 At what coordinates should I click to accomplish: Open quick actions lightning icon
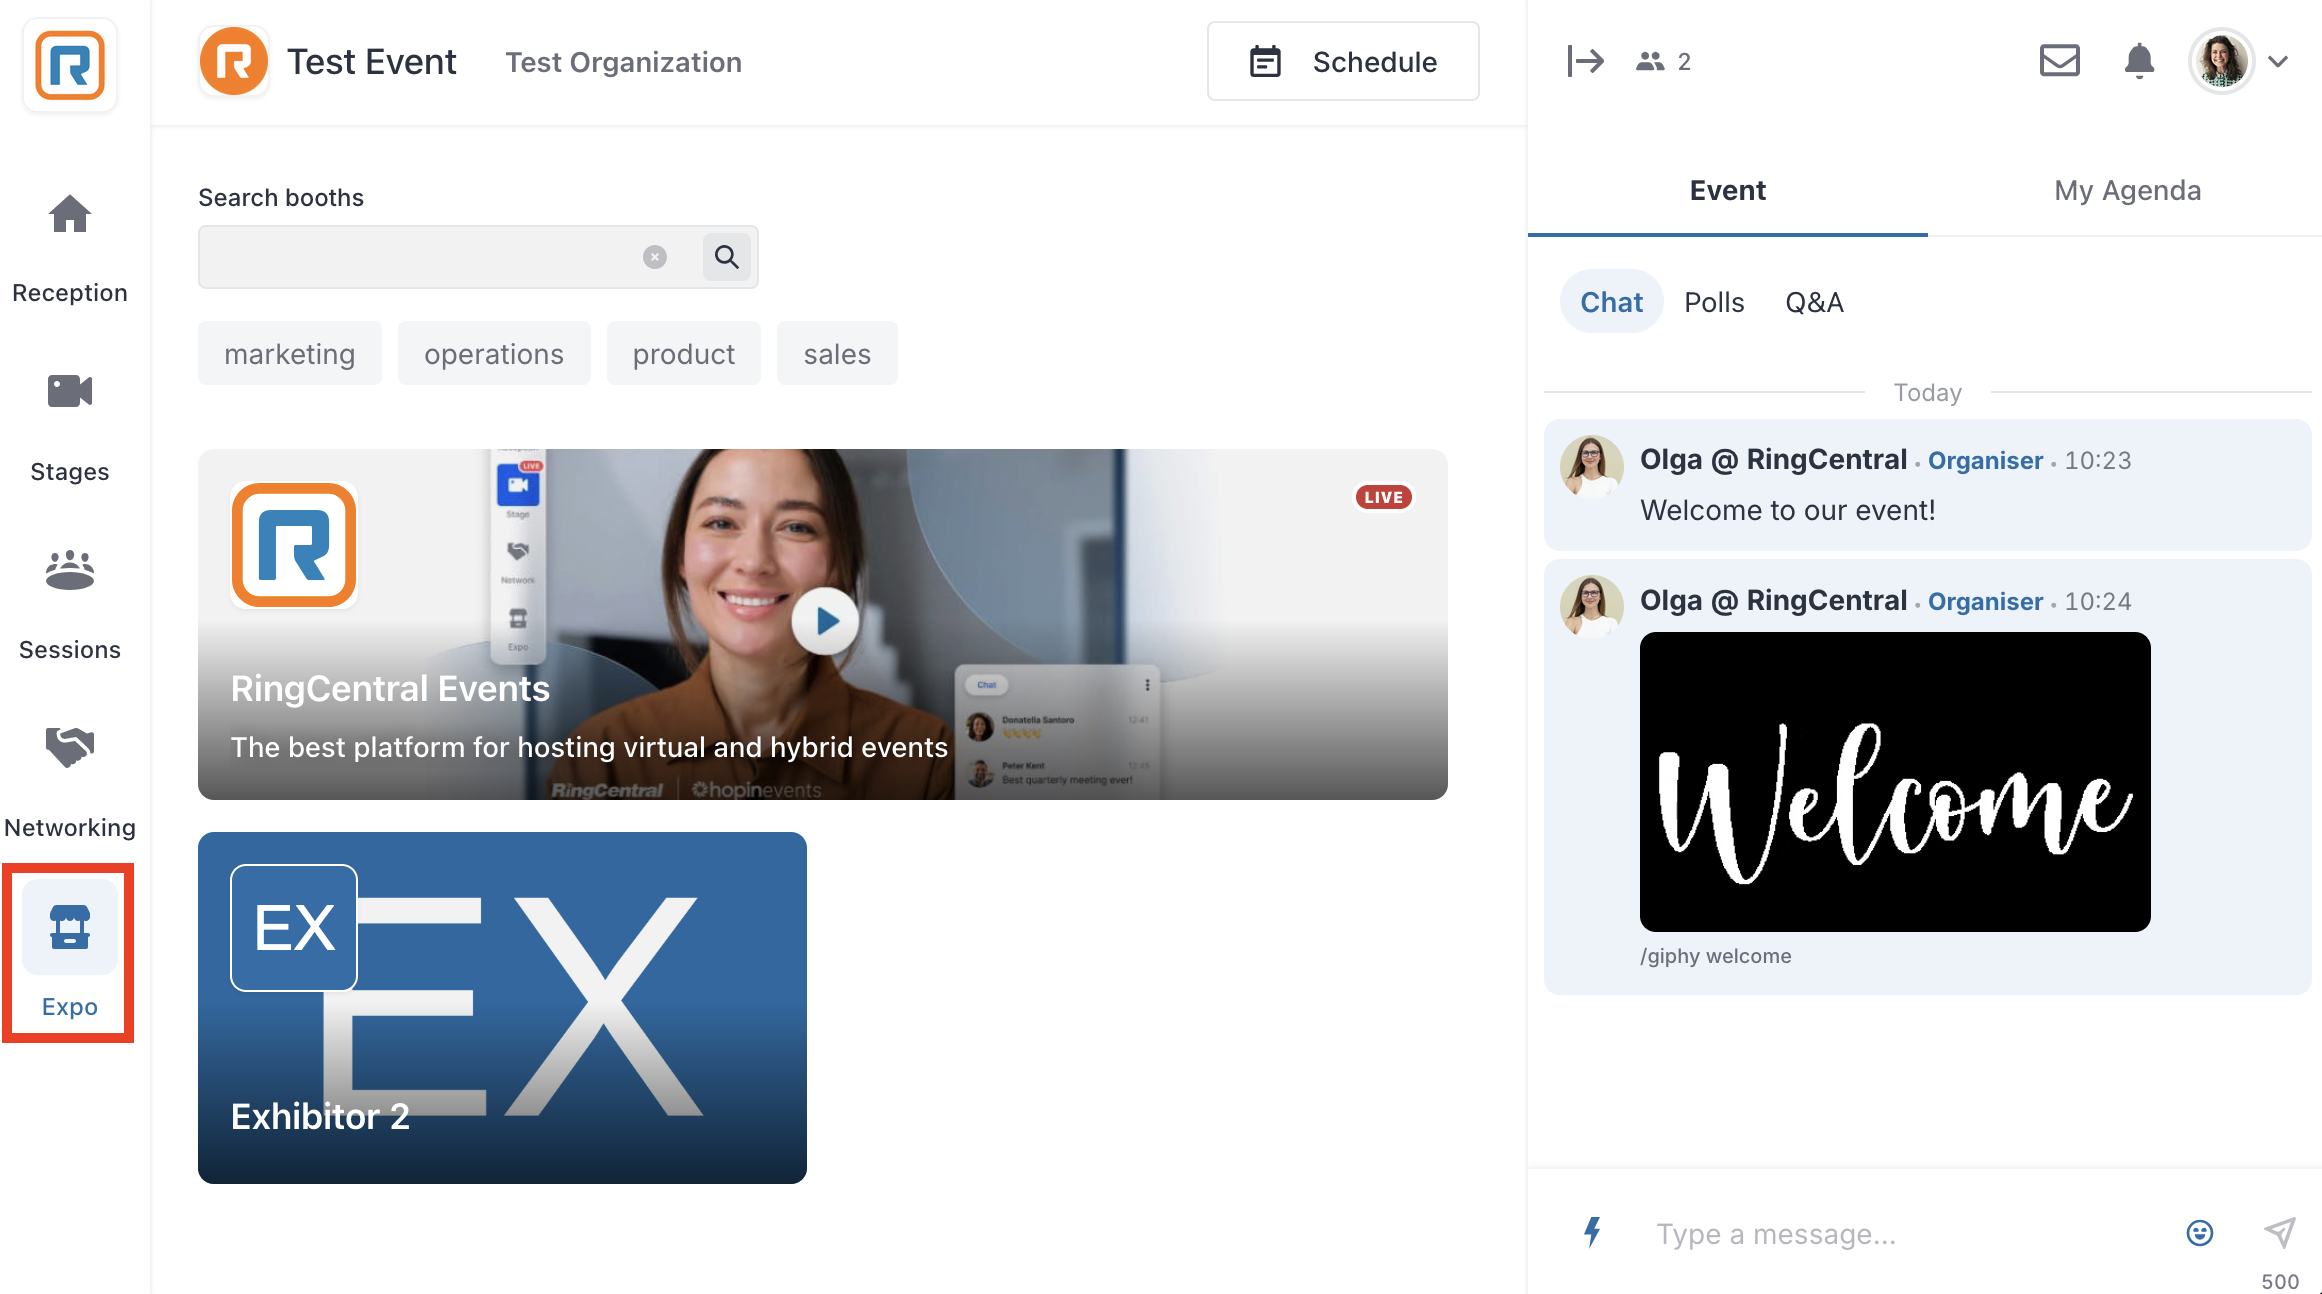(x=1593, y=1232)
